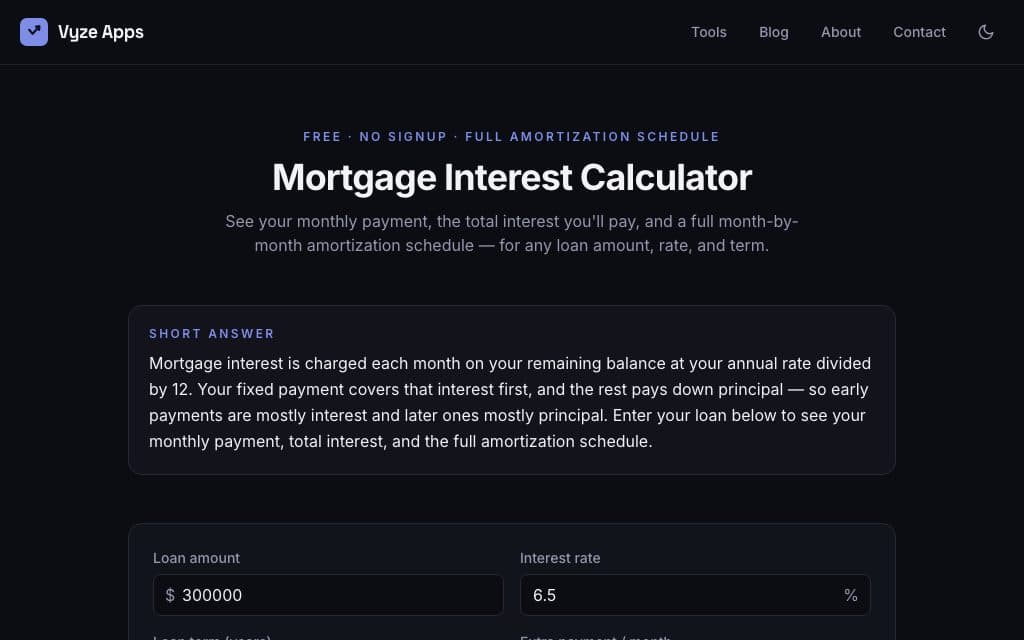Go to the Blog page
Image resolution: width=1024 pixels, height=640 pixels.
[x=773, y=32]
